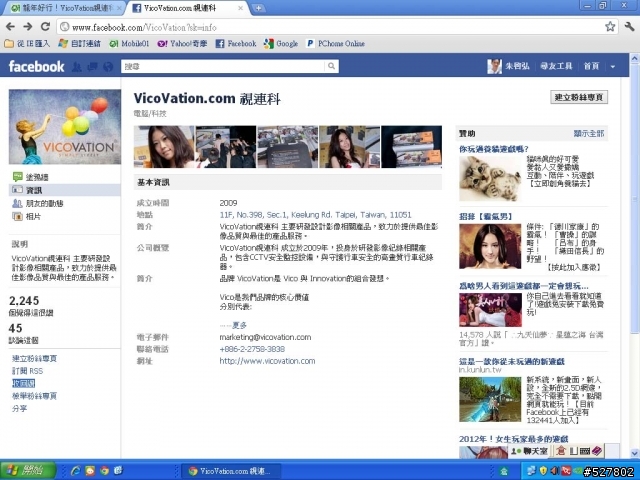Click the Create Page link in left sidebar

click(34, 358)
